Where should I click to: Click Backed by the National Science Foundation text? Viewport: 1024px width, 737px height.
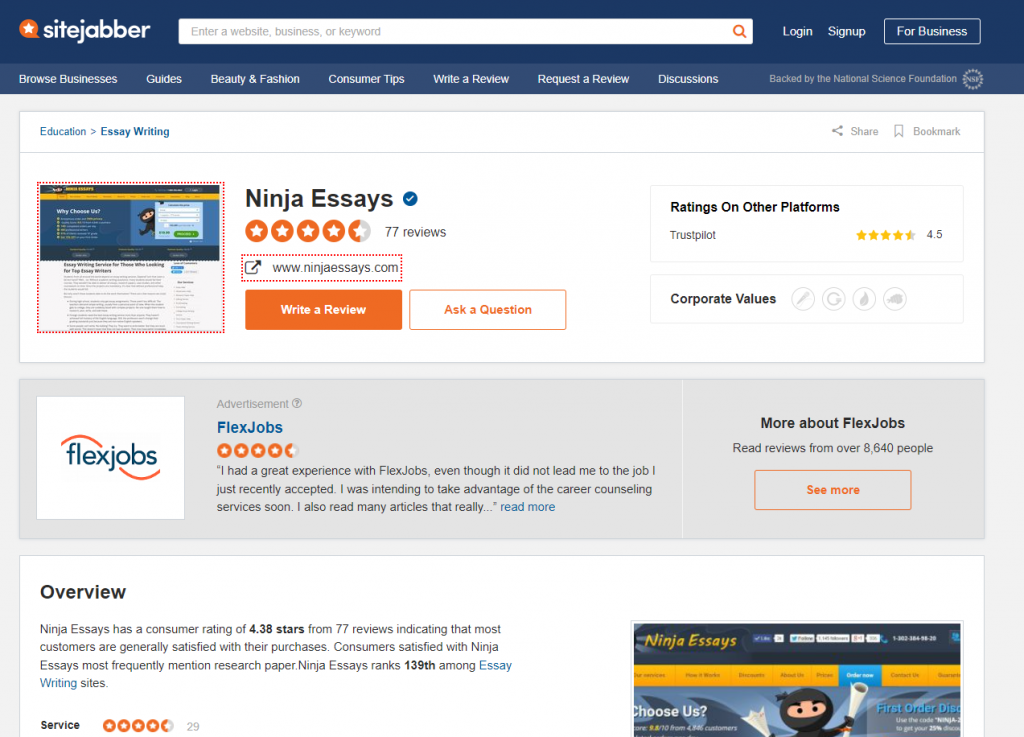point(863,79)
